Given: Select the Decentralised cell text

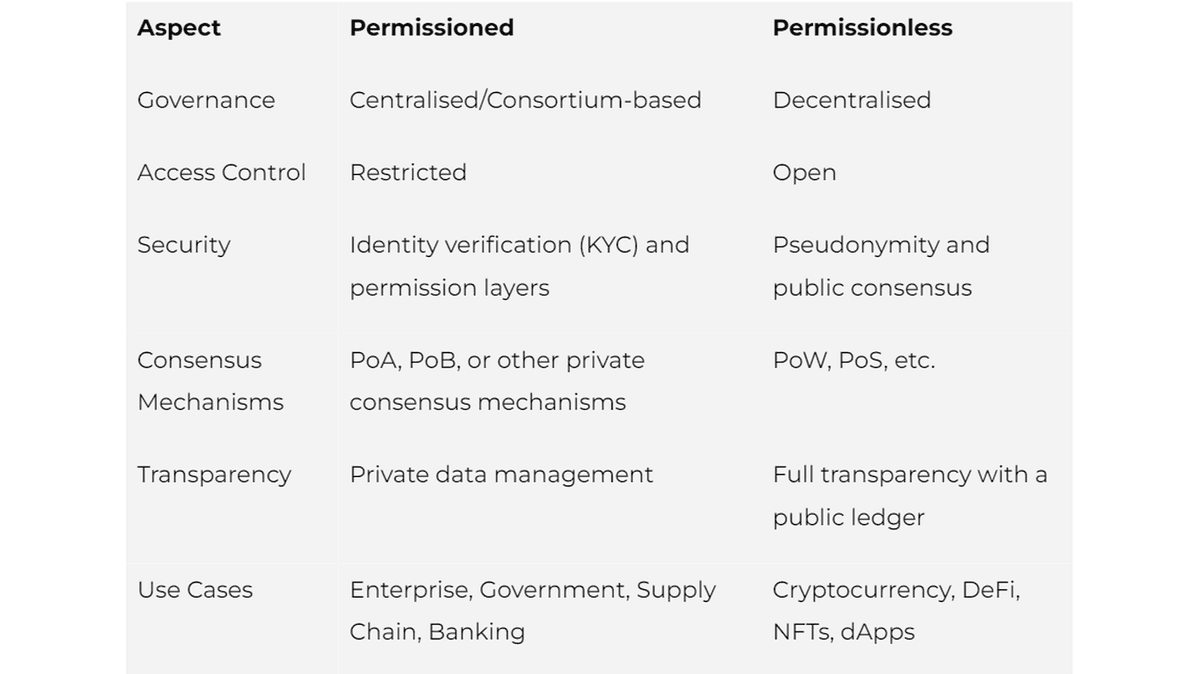Looking at the screenshot, I should point(851,100).
